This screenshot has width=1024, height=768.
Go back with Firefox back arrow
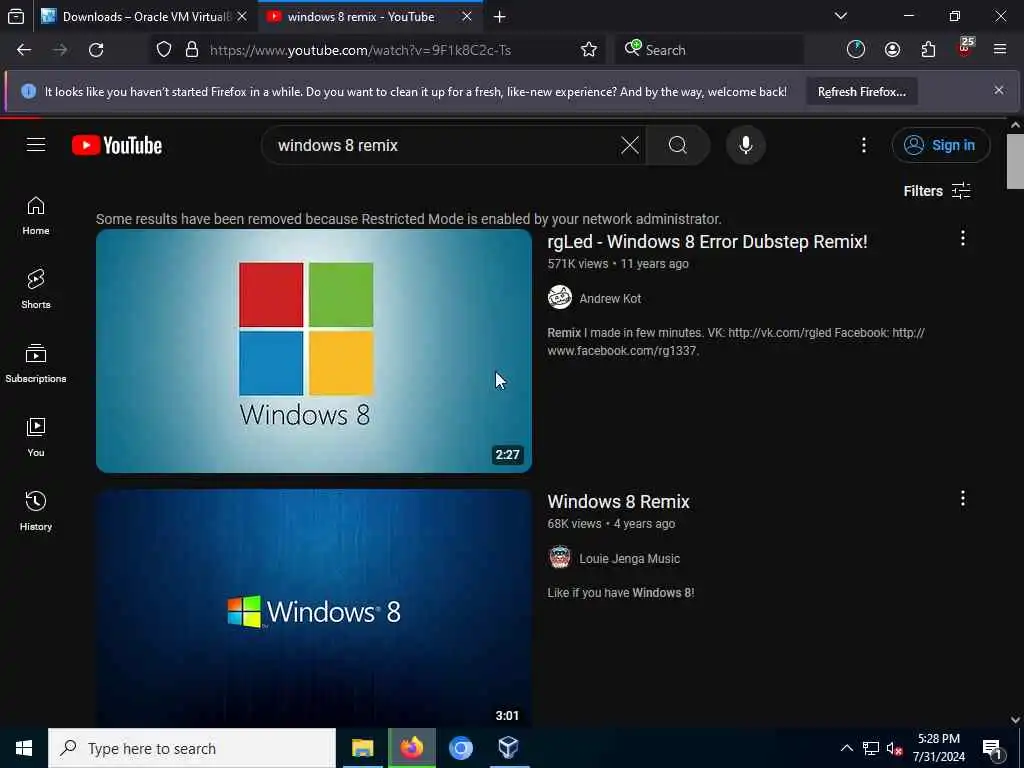tap(24, 50)
